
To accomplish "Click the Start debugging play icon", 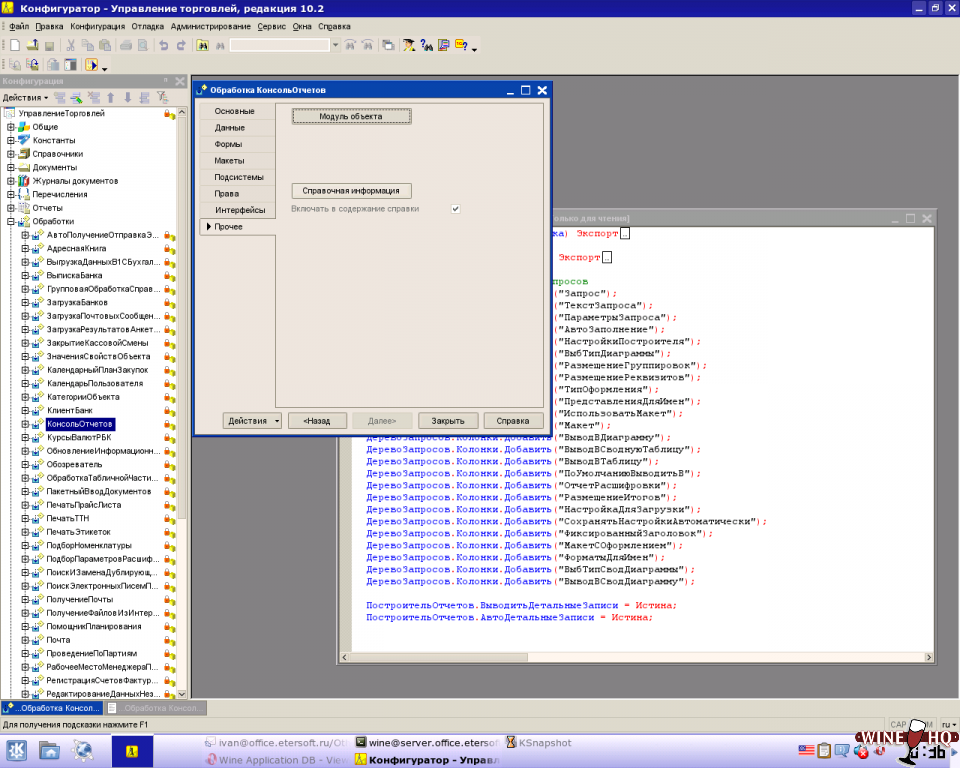I will pos(91,65).
